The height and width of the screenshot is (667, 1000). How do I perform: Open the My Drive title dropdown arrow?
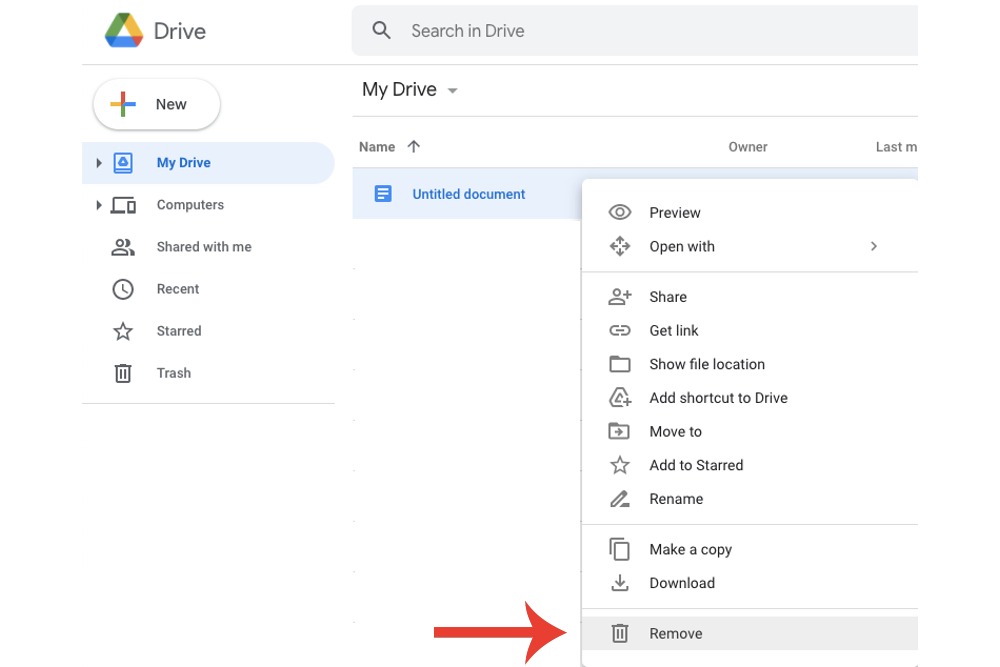452,91
